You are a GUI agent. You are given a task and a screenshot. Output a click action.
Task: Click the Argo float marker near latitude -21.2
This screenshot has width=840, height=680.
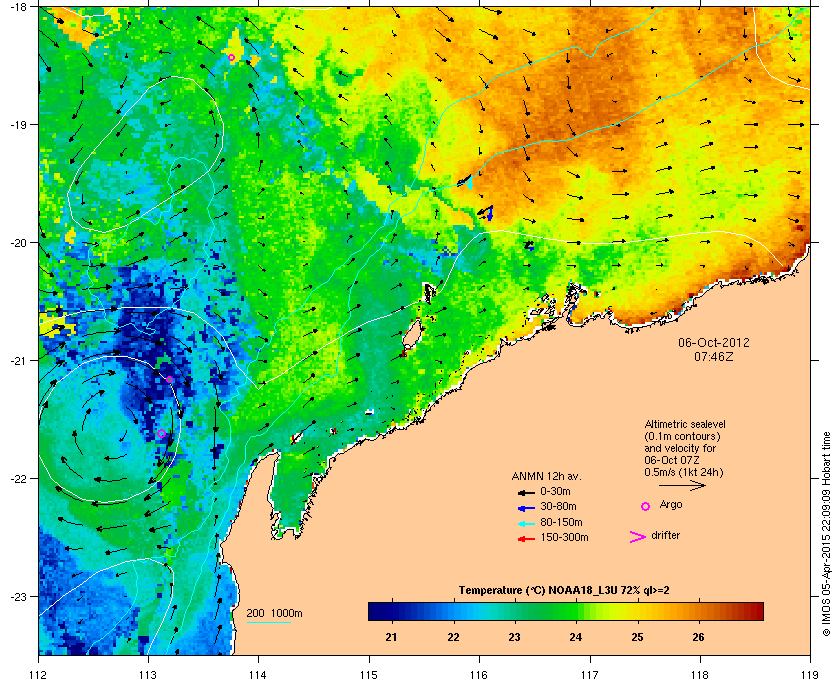coord(169,379)
